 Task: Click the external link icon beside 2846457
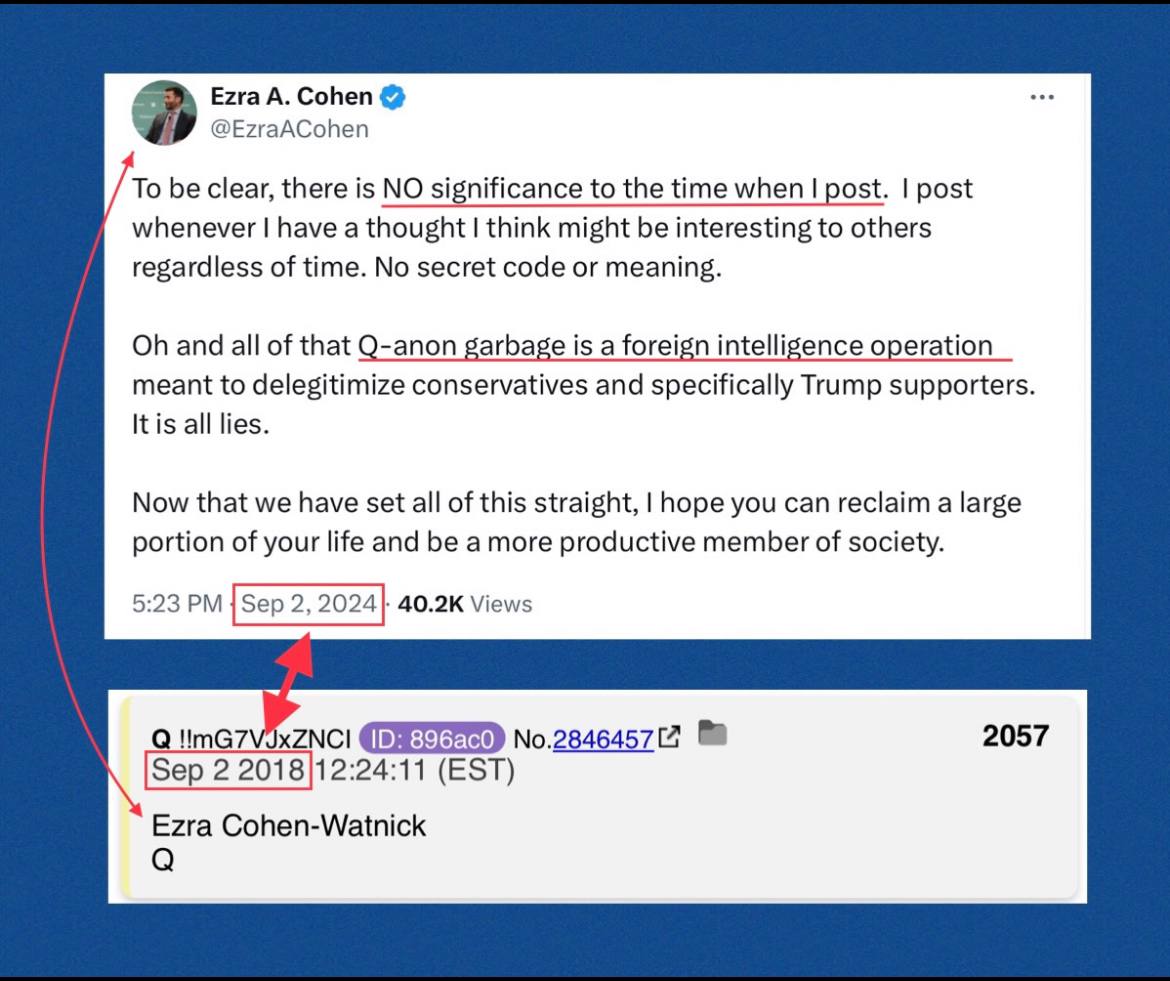pyautogui.click(x=669, y=736)
